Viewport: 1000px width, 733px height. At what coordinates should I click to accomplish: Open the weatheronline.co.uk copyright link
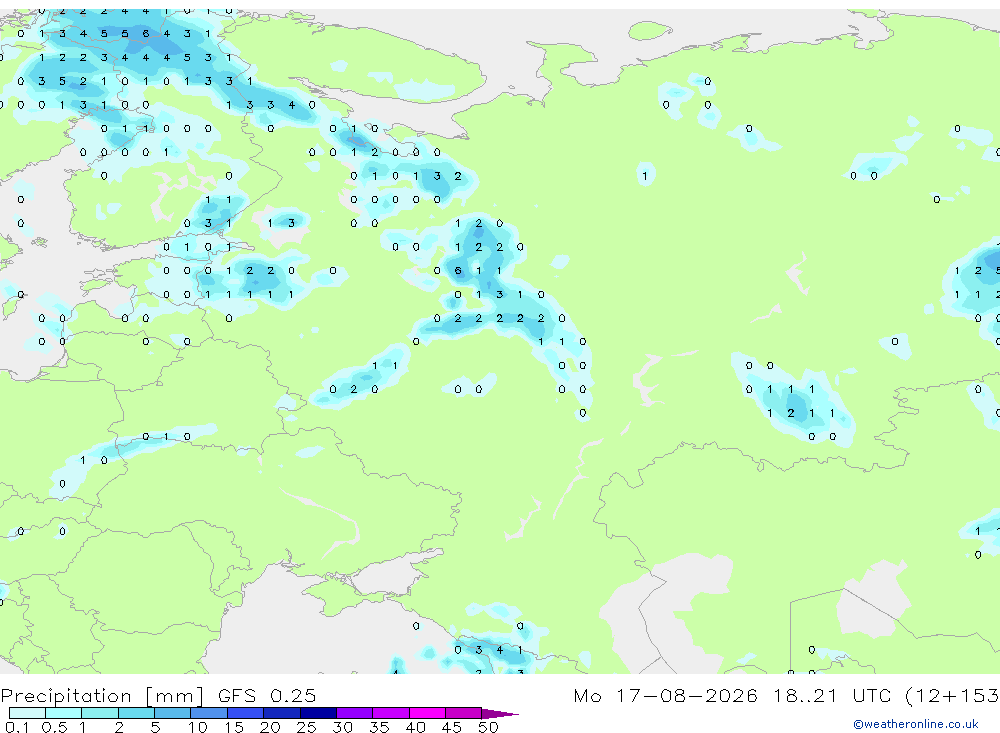[915, 723]
